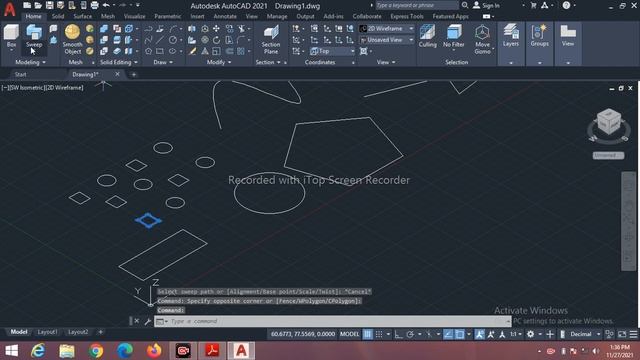Open Google Chrome from the taskbar
The height and width of the screenshot is (360, 640).
click(x=96, y=351)
